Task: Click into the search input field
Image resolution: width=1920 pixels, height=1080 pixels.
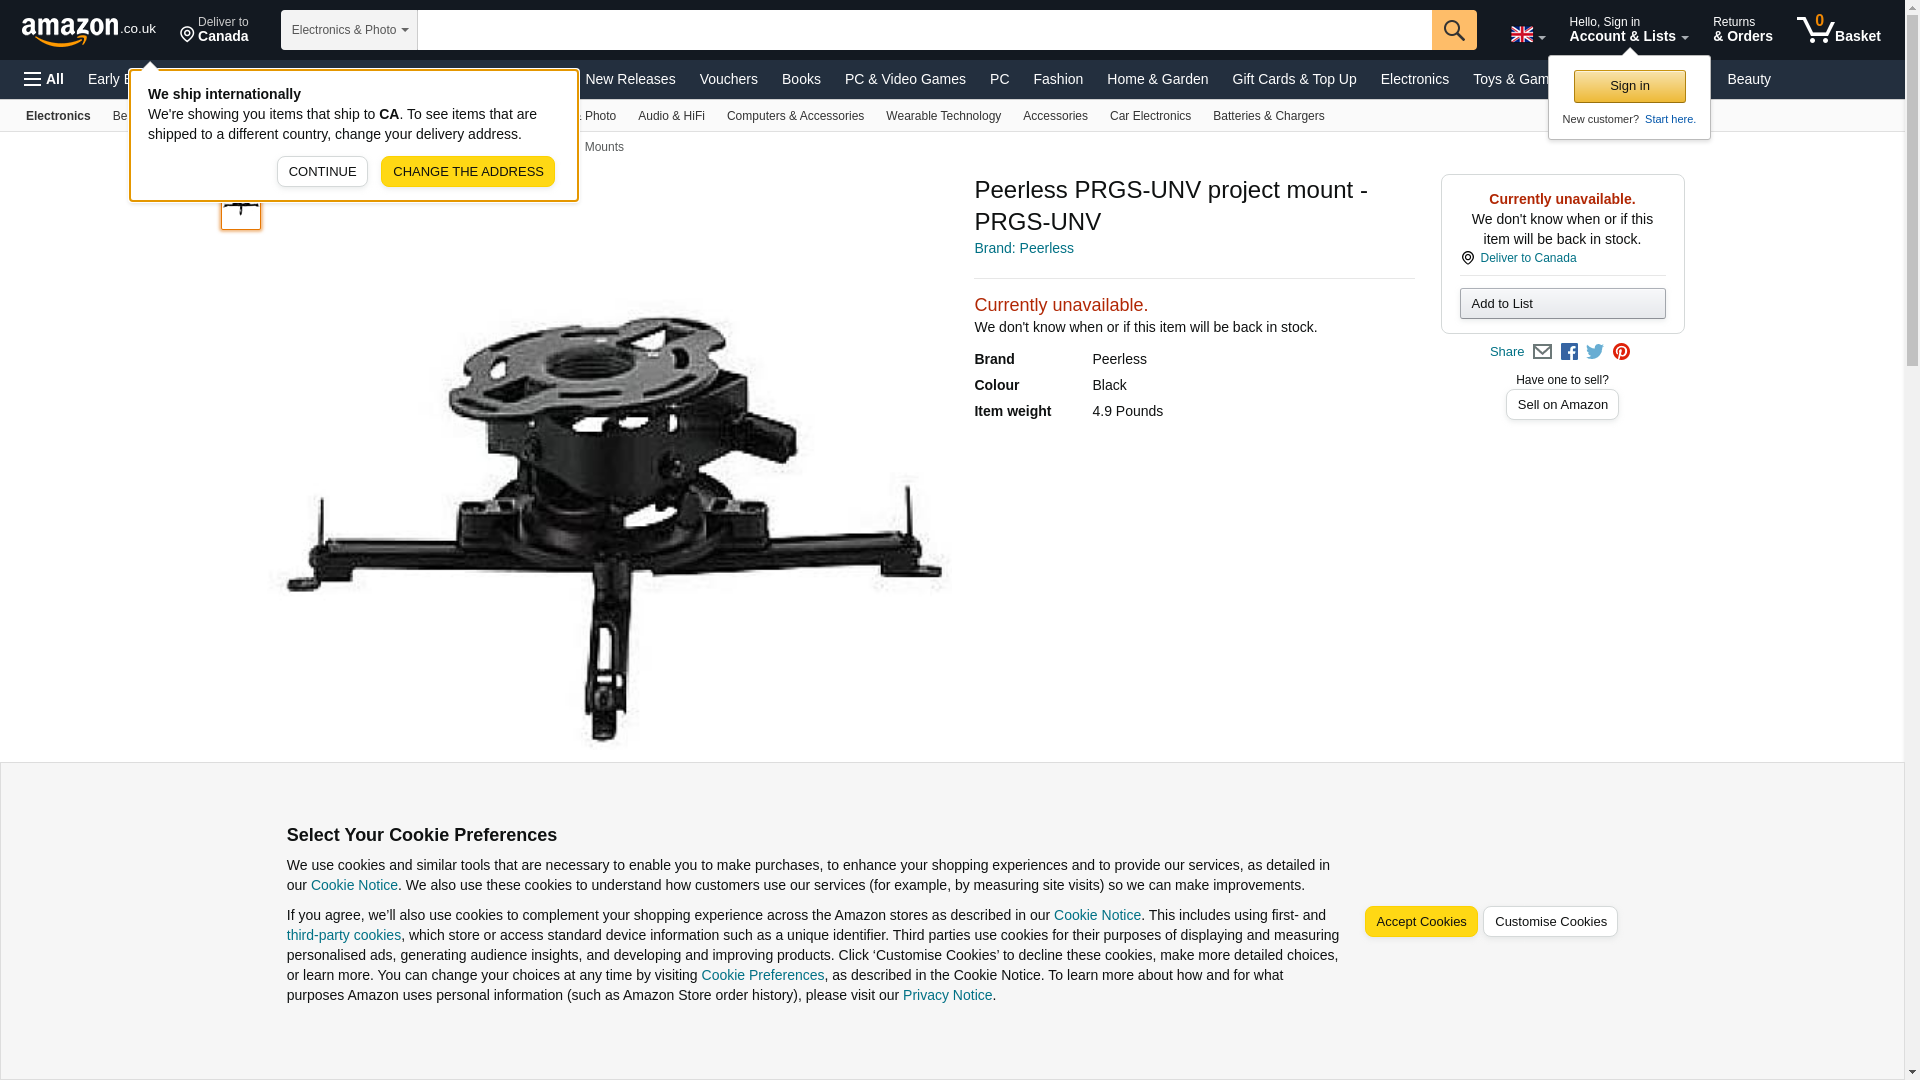Action: click(x=924, y=30)
